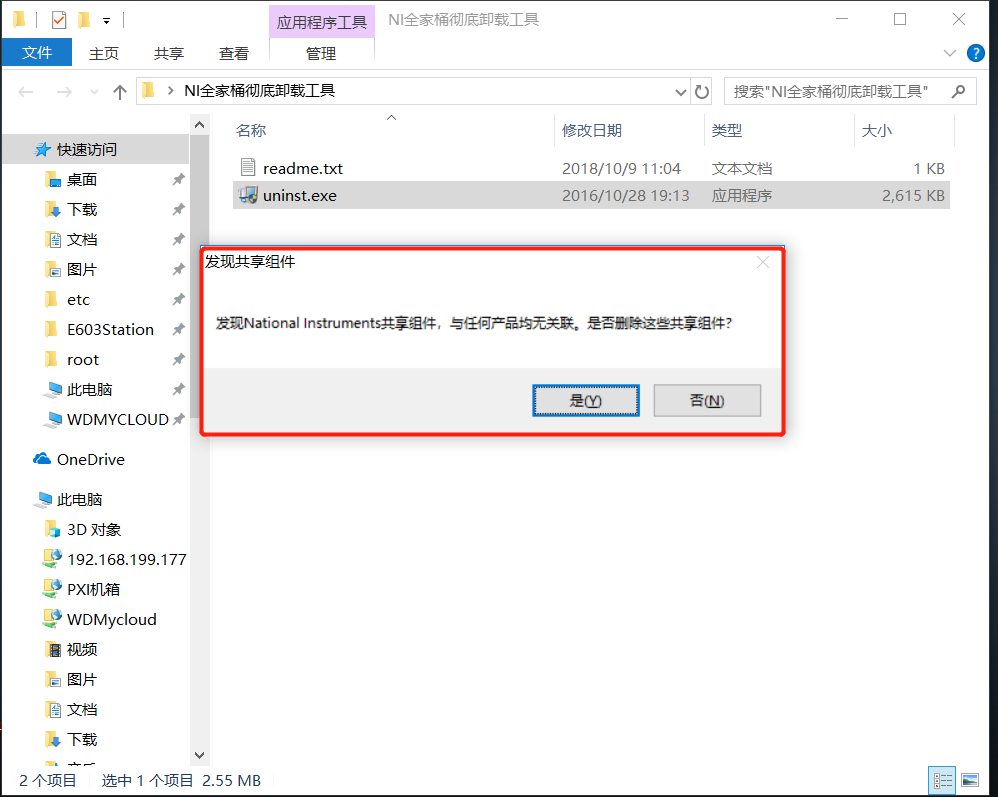Click the pin icon beside 桌面
998x797 pixels.
click(x=178, y=180)
